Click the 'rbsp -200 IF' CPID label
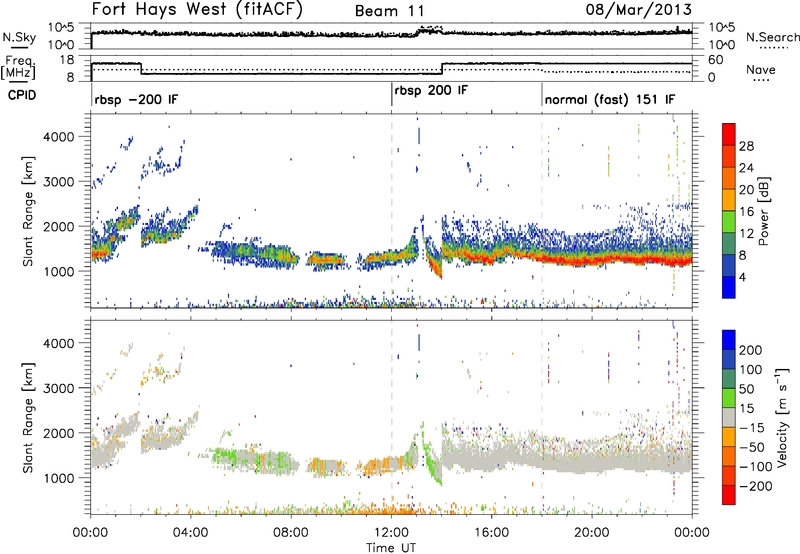The width and height of the screenshot is (800, 554). [136, 99]
